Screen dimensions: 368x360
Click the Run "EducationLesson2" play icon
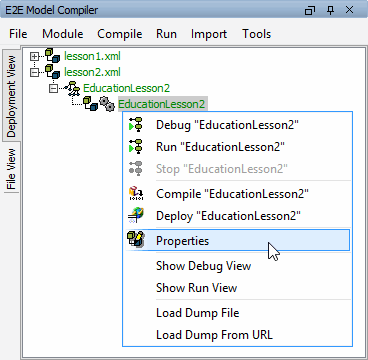coord(136,146)
